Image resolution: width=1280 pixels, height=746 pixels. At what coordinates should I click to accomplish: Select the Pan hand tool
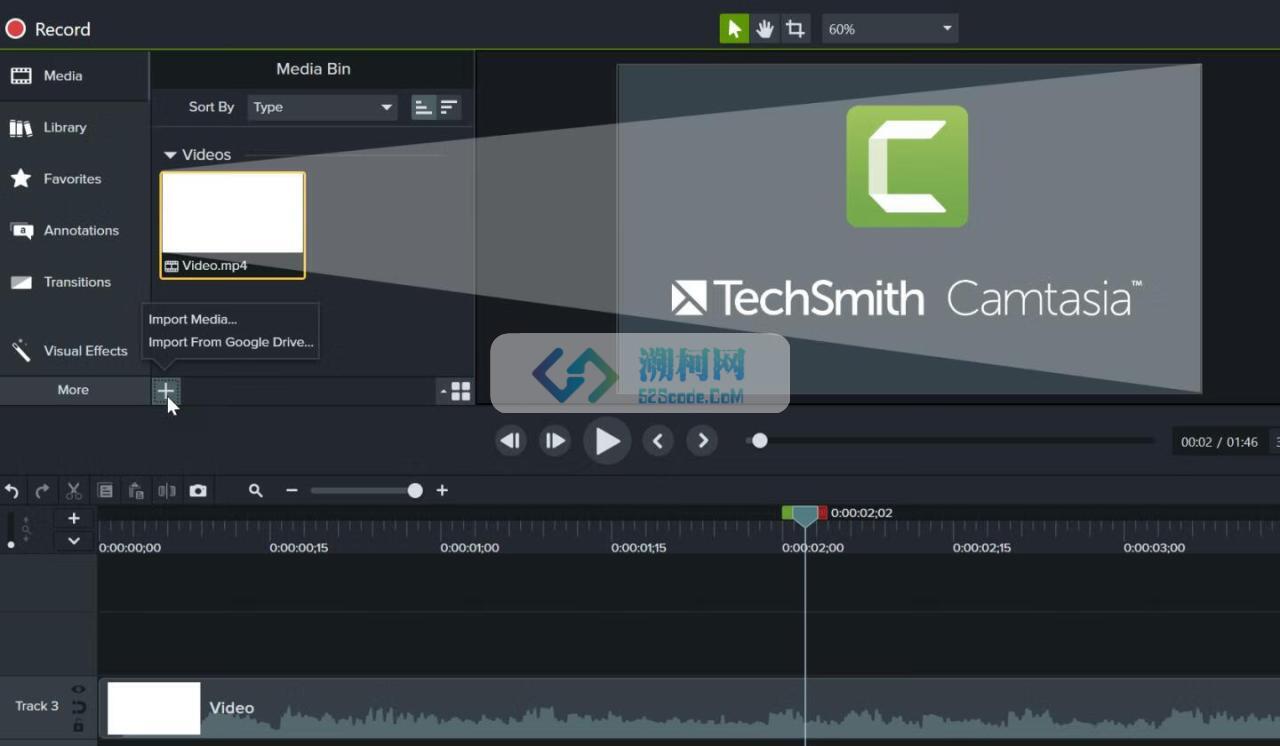765,29
